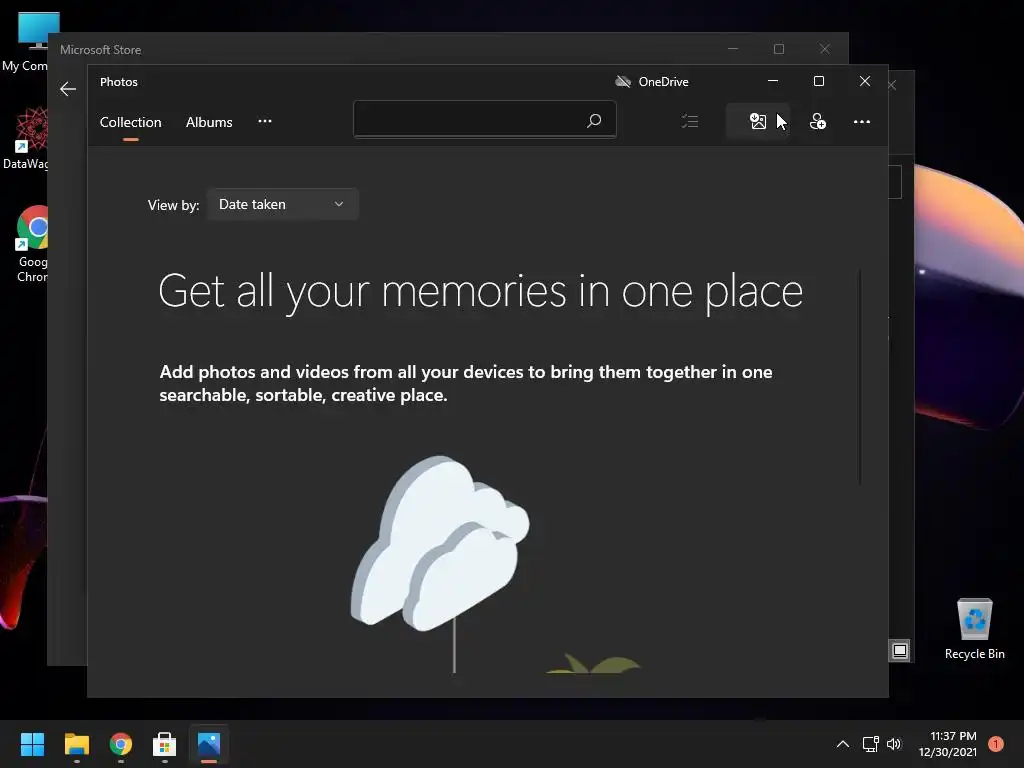The image size is (1024, 768).
Task: Switch to the Albums tab
Action: (209, 122)
